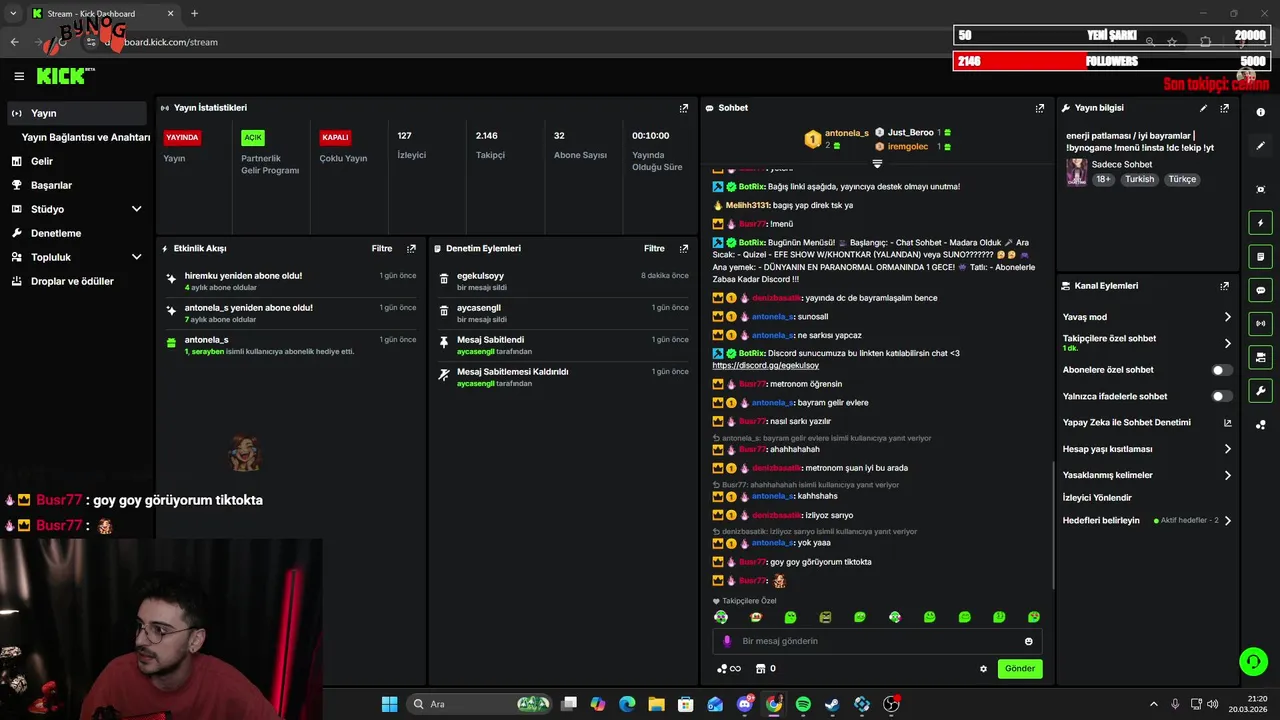1280x720 pixels.
Task: Open Steam from the taskbar
Action: (832, 704)
